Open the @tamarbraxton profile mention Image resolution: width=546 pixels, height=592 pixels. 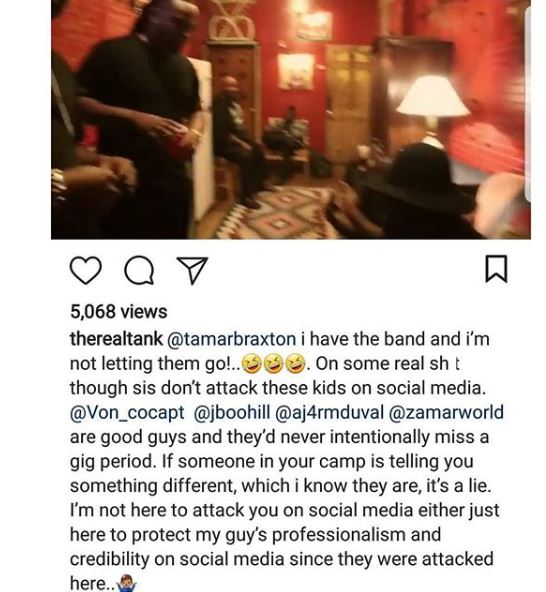pos(231,339)
